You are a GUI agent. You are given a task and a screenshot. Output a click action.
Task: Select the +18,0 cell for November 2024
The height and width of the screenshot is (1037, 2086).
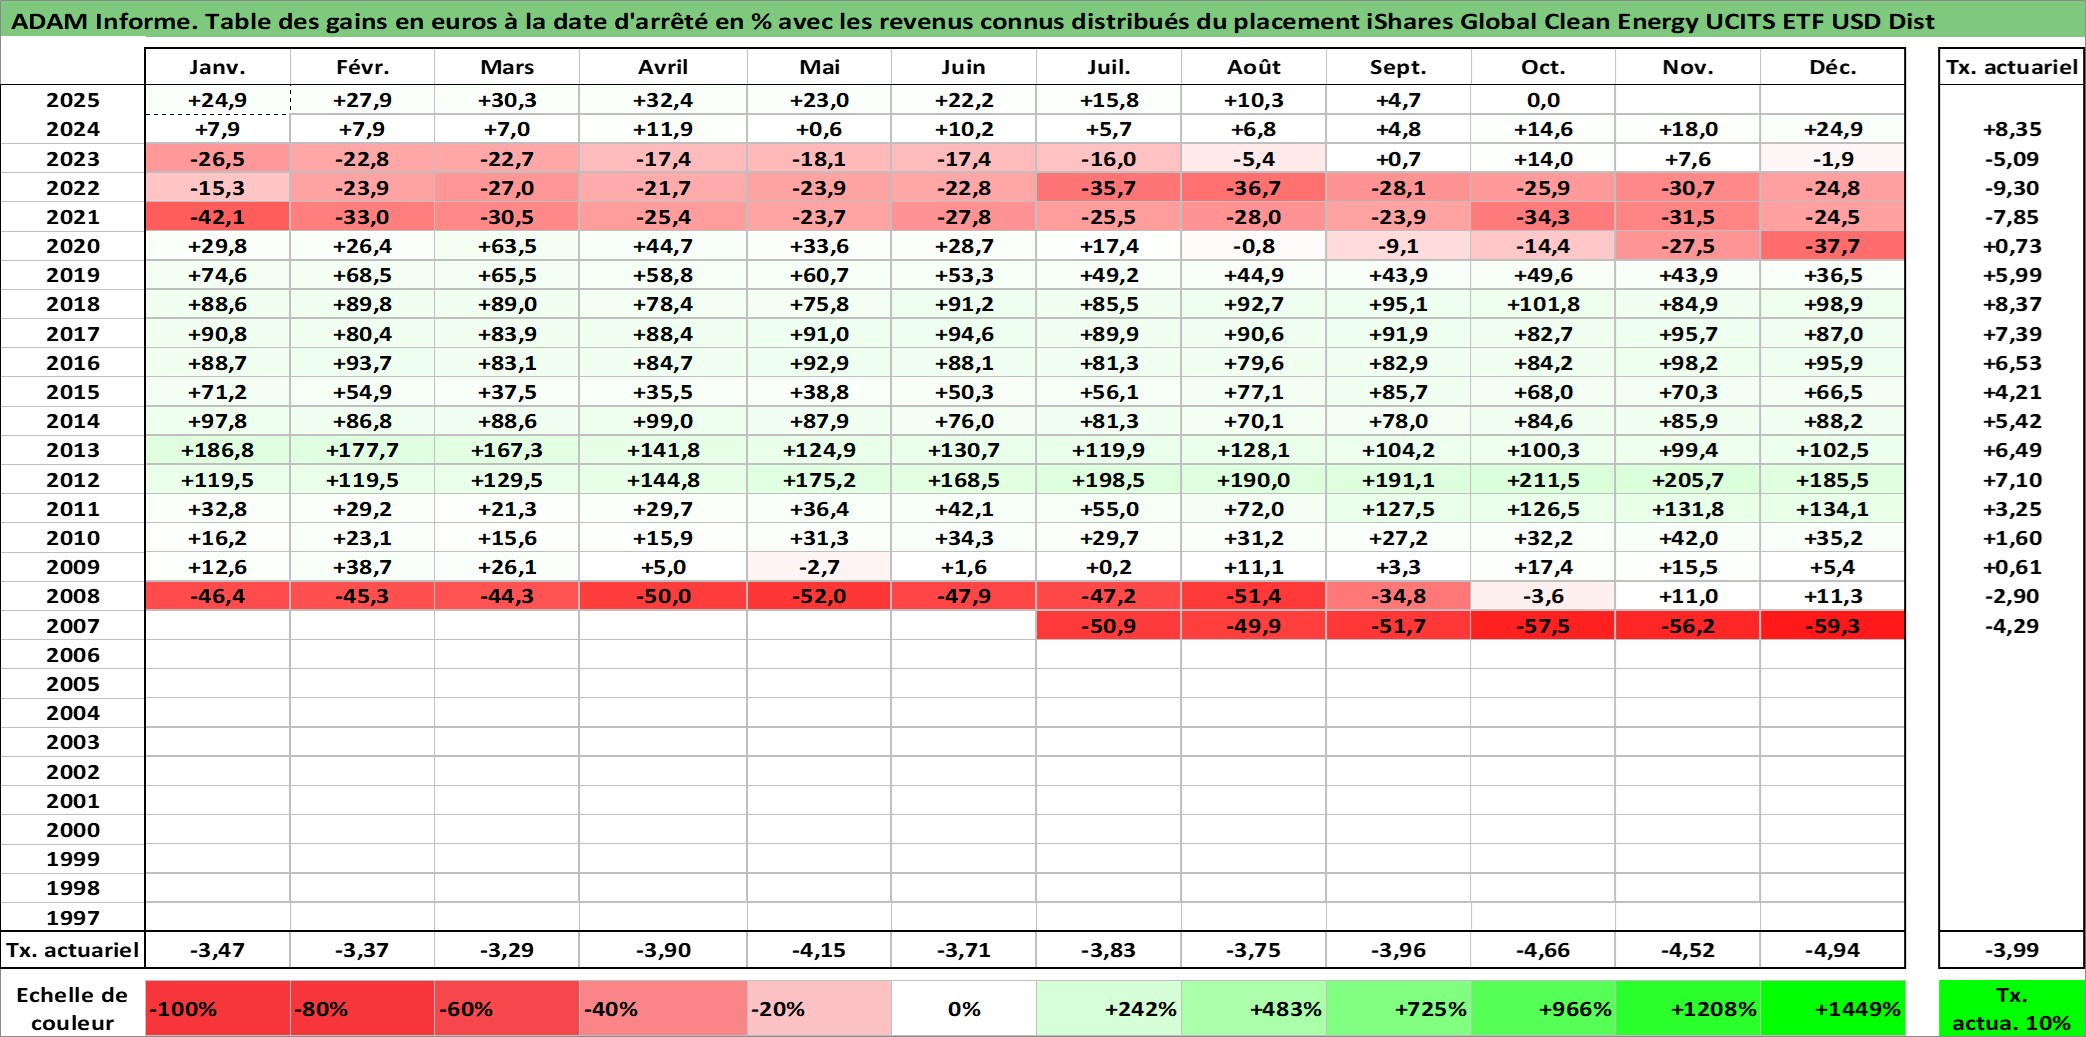coord(1688,129)
